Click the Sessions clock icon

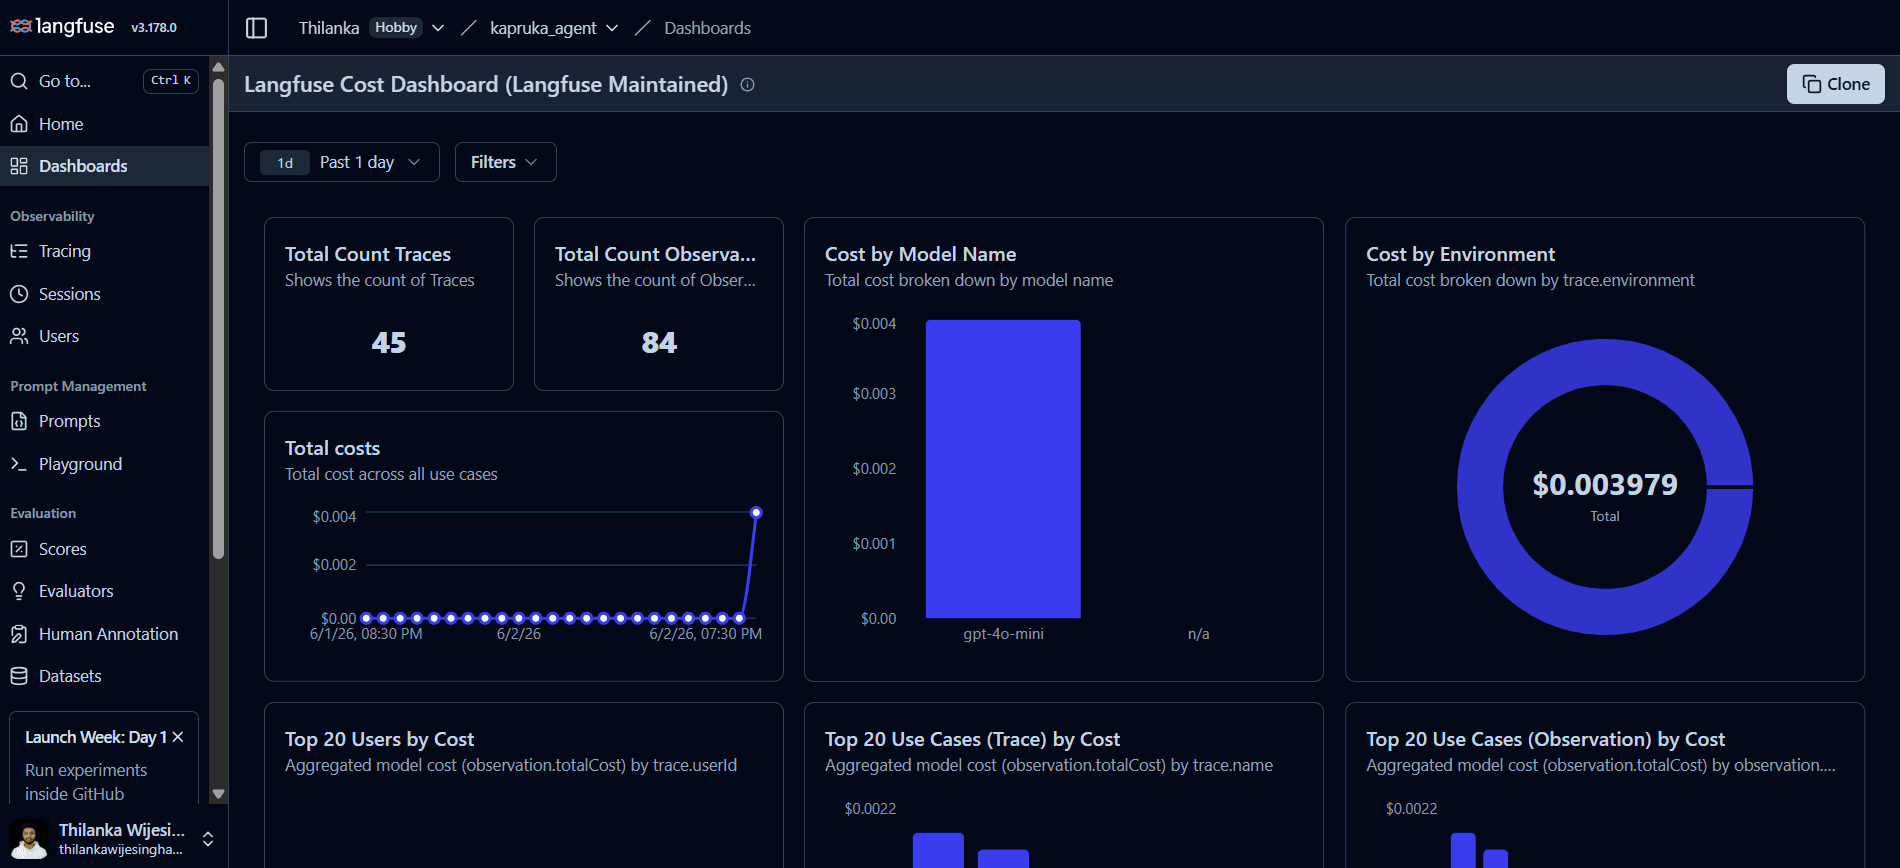click(x=19, y=294)
